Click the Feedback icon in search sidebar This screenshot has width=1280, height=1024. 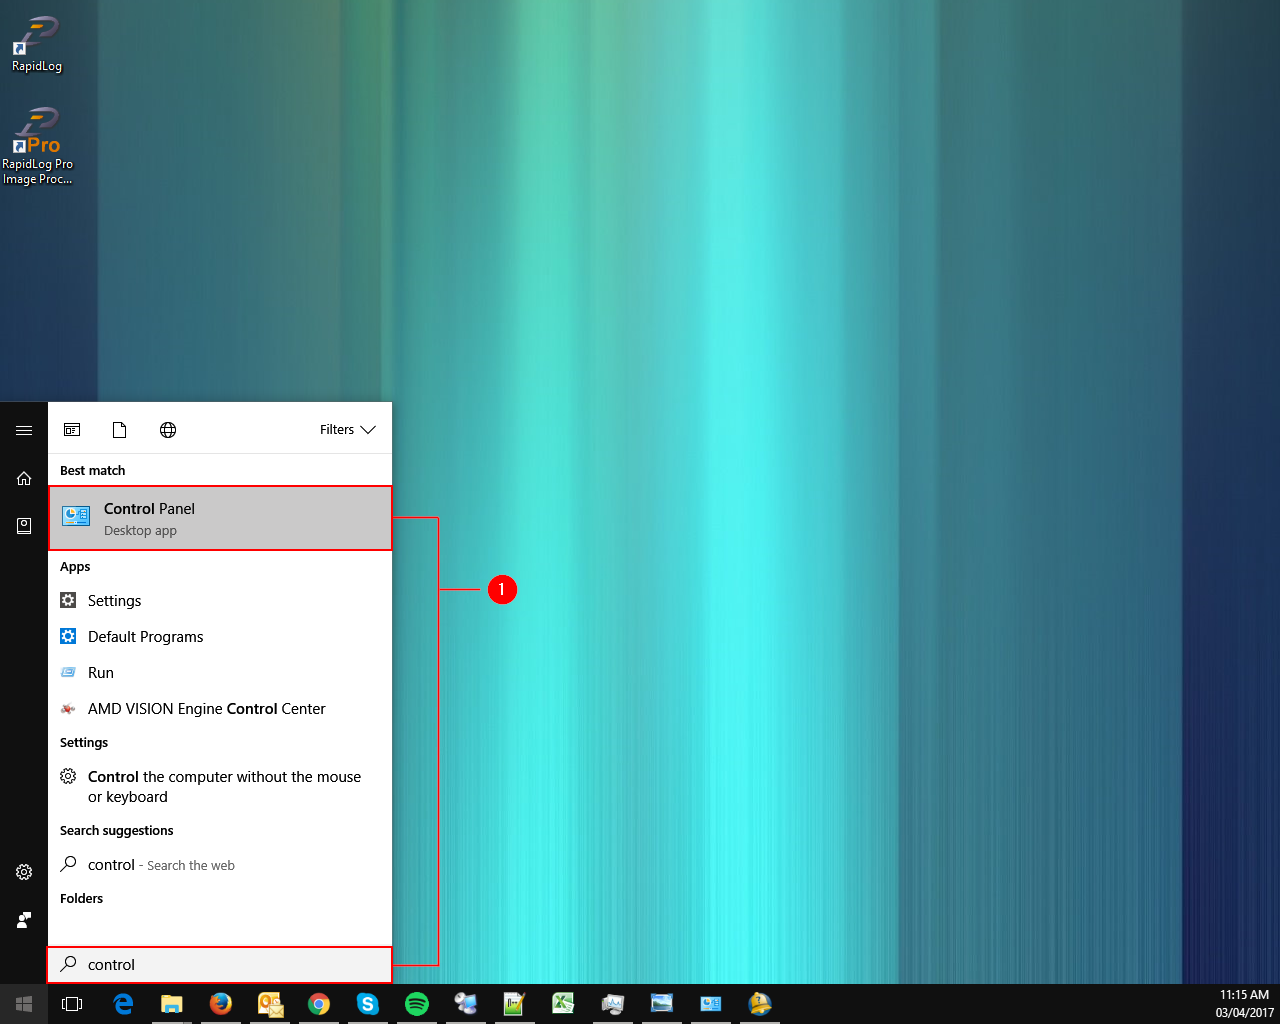point(24,920)
